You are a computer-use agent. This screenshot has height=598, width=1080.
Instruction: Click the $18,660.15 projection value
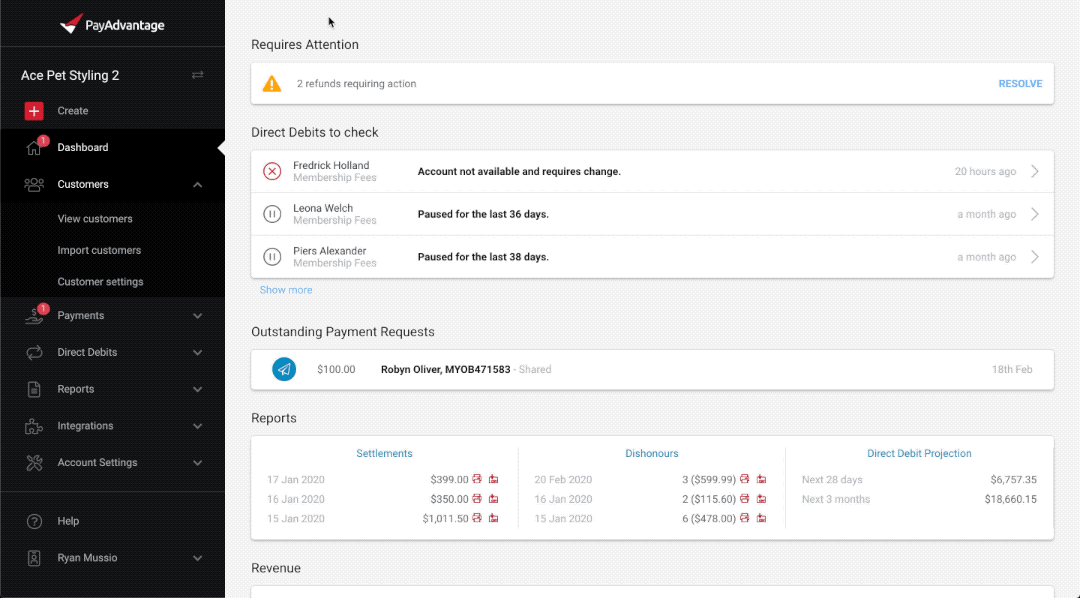point(1010,499)
